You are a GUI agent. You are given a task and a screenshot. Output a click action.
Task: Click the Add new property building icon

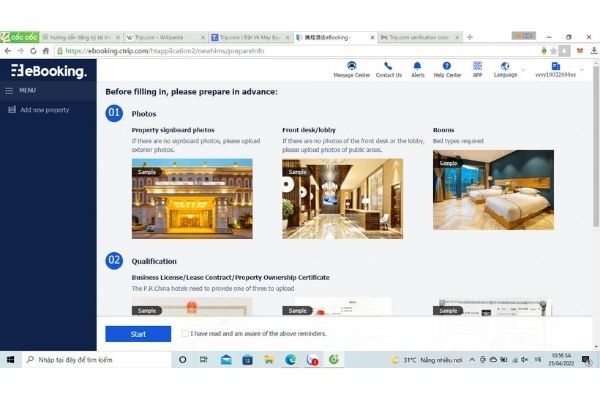point(12,109)
